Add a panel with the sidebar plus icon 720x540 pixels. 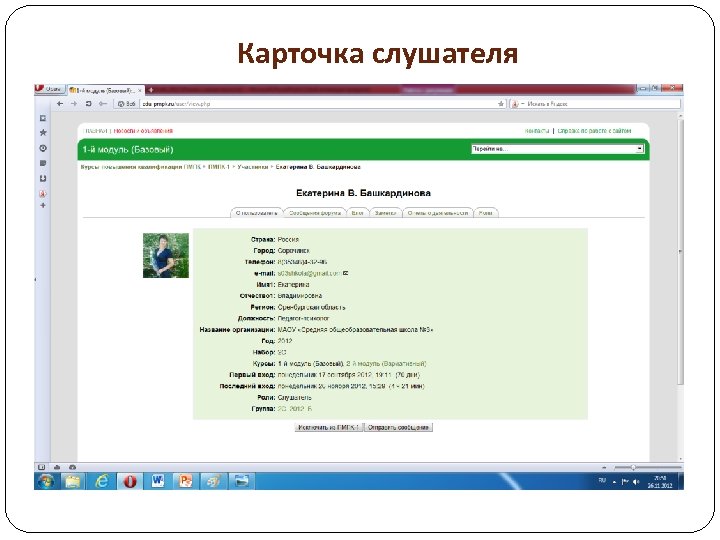tap(43, 205)
